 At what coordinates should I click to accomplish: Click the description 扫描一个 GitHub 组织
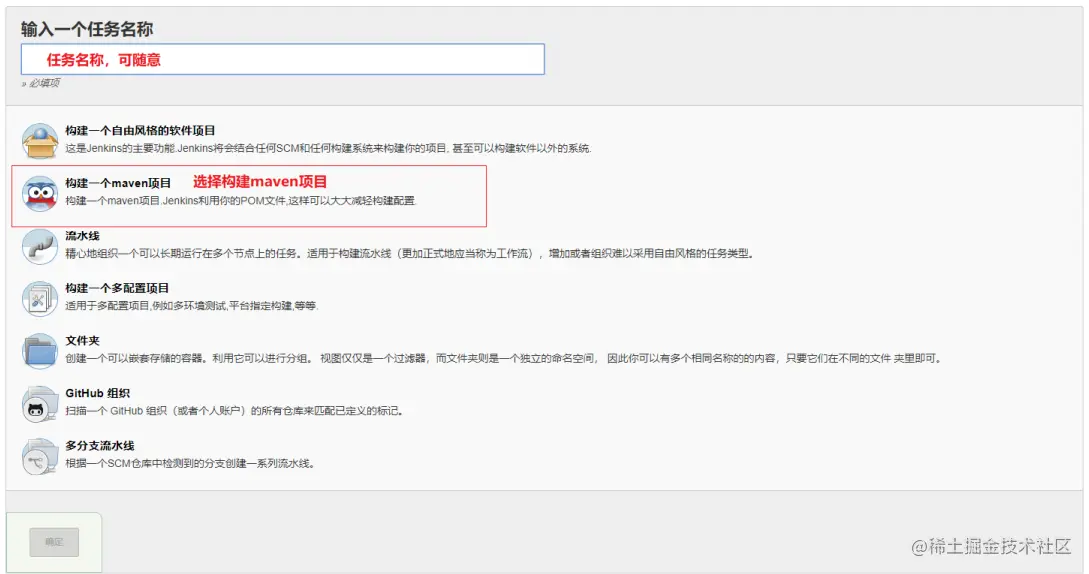235,411
